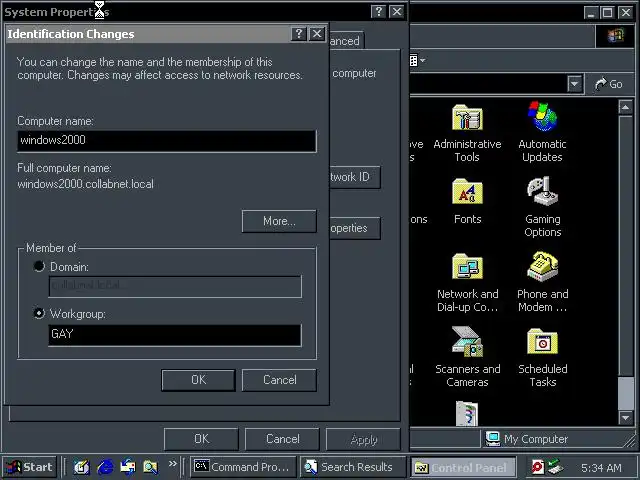Click the full computer name windows2000.collabnet.local
Viewport: 640px width, 480px height.
coord(85,184)
